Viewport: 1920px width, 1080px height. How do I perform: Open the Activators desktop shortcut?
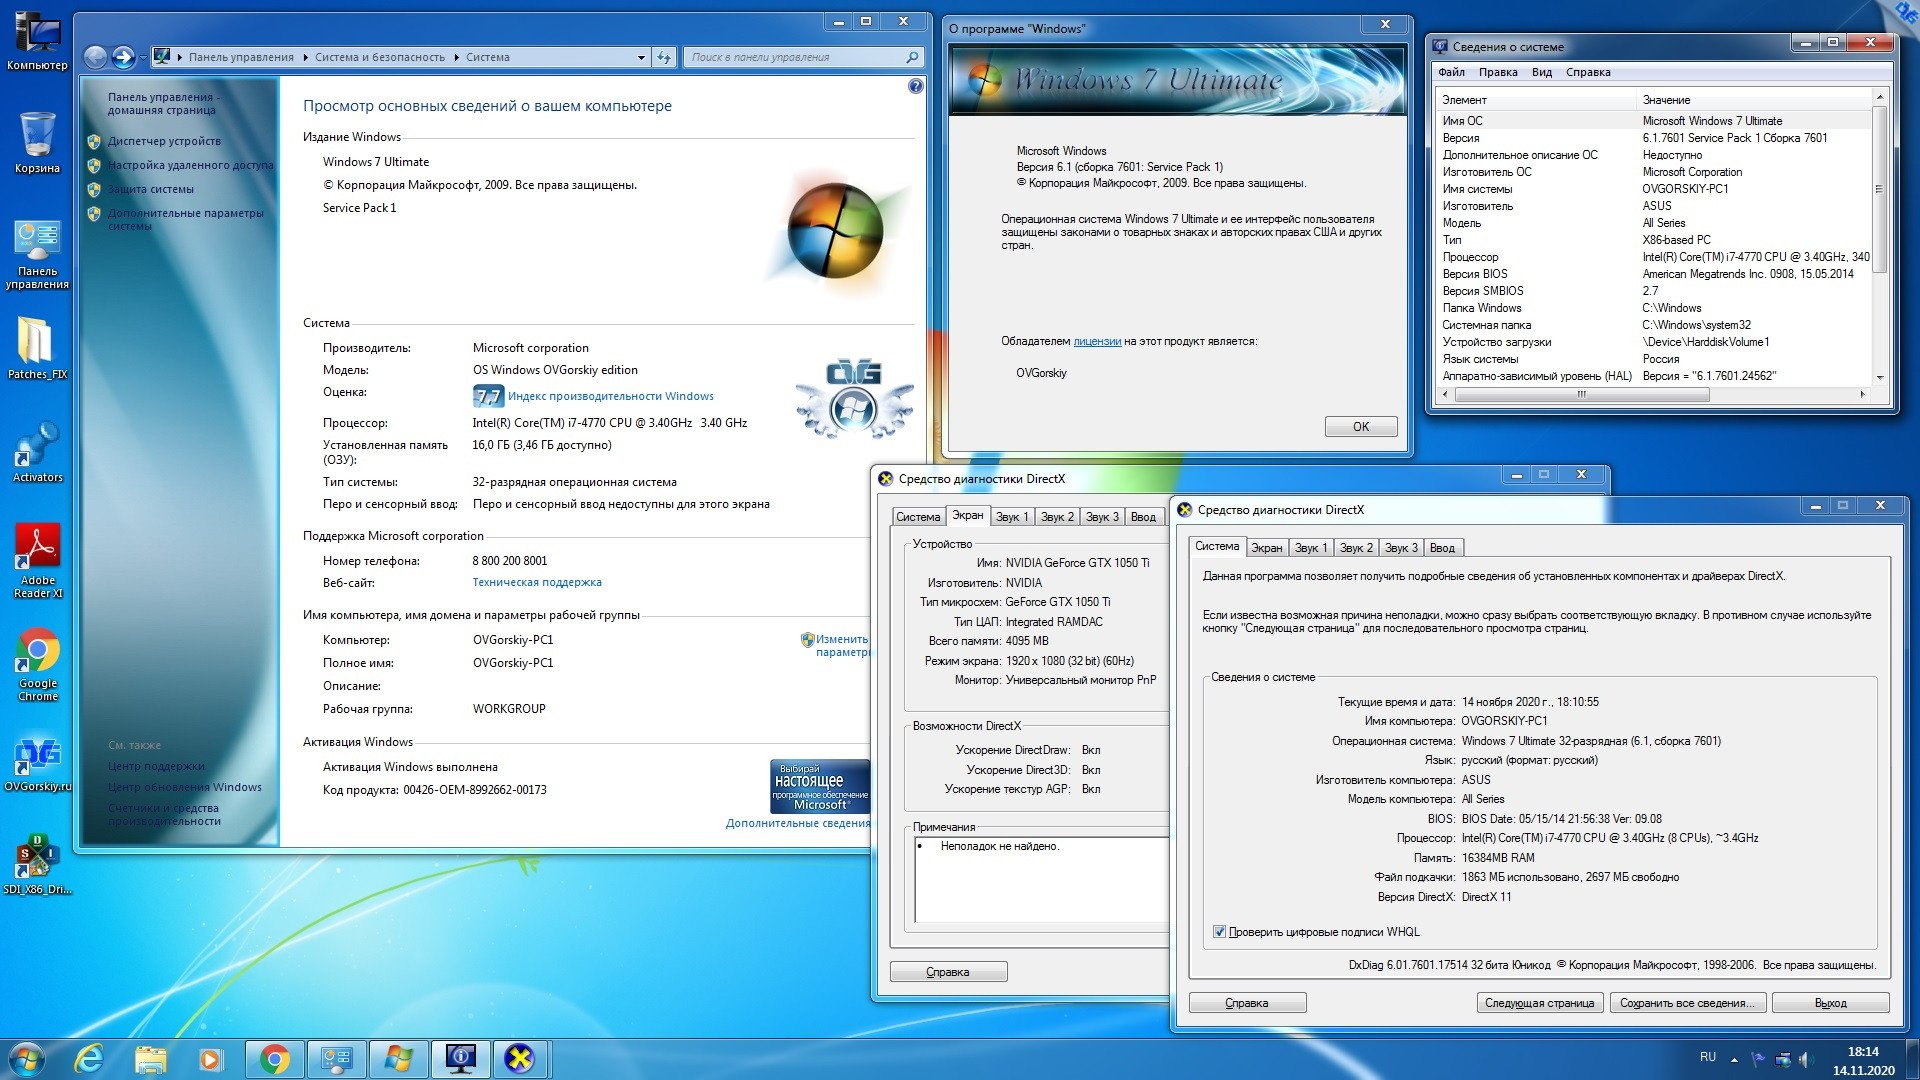(x=37, y=452)
